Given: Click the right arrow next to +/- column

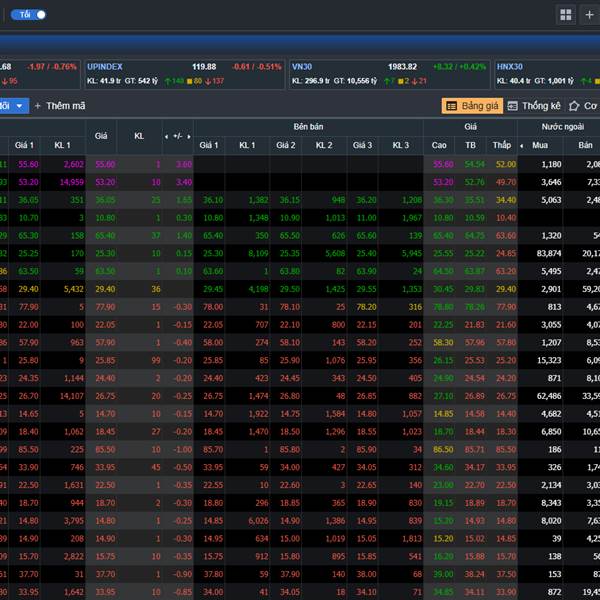Looking at the screenshot, I should [x=188, y=136].
